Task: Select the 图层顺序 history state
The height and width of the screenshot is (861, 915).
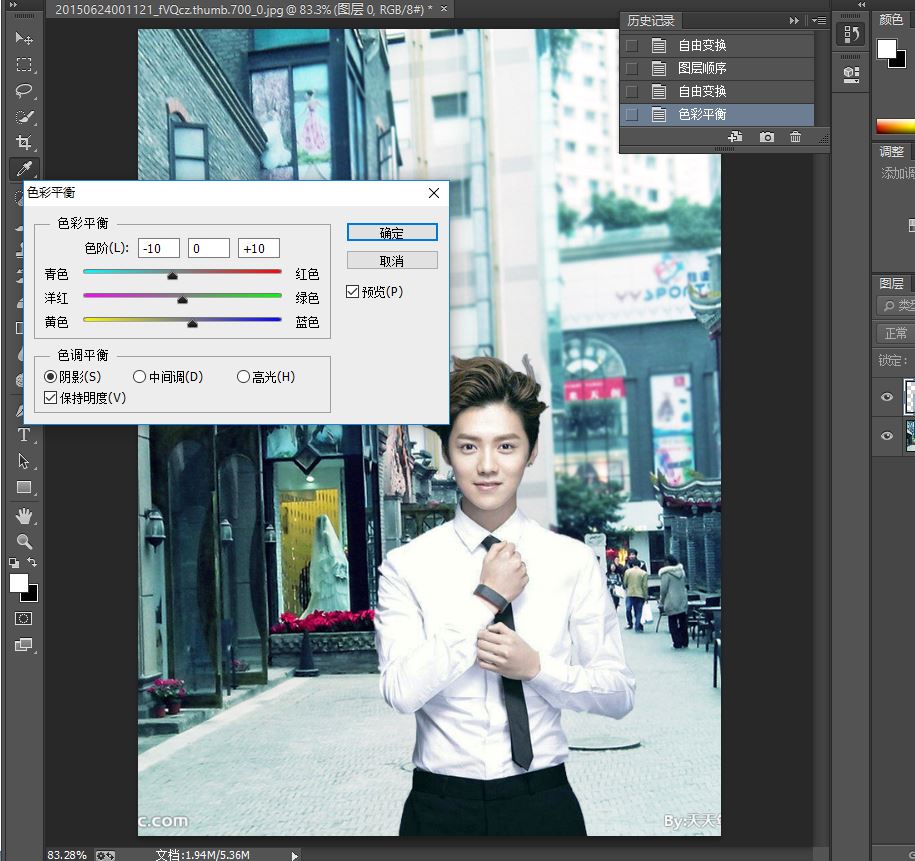Action: 717,68
